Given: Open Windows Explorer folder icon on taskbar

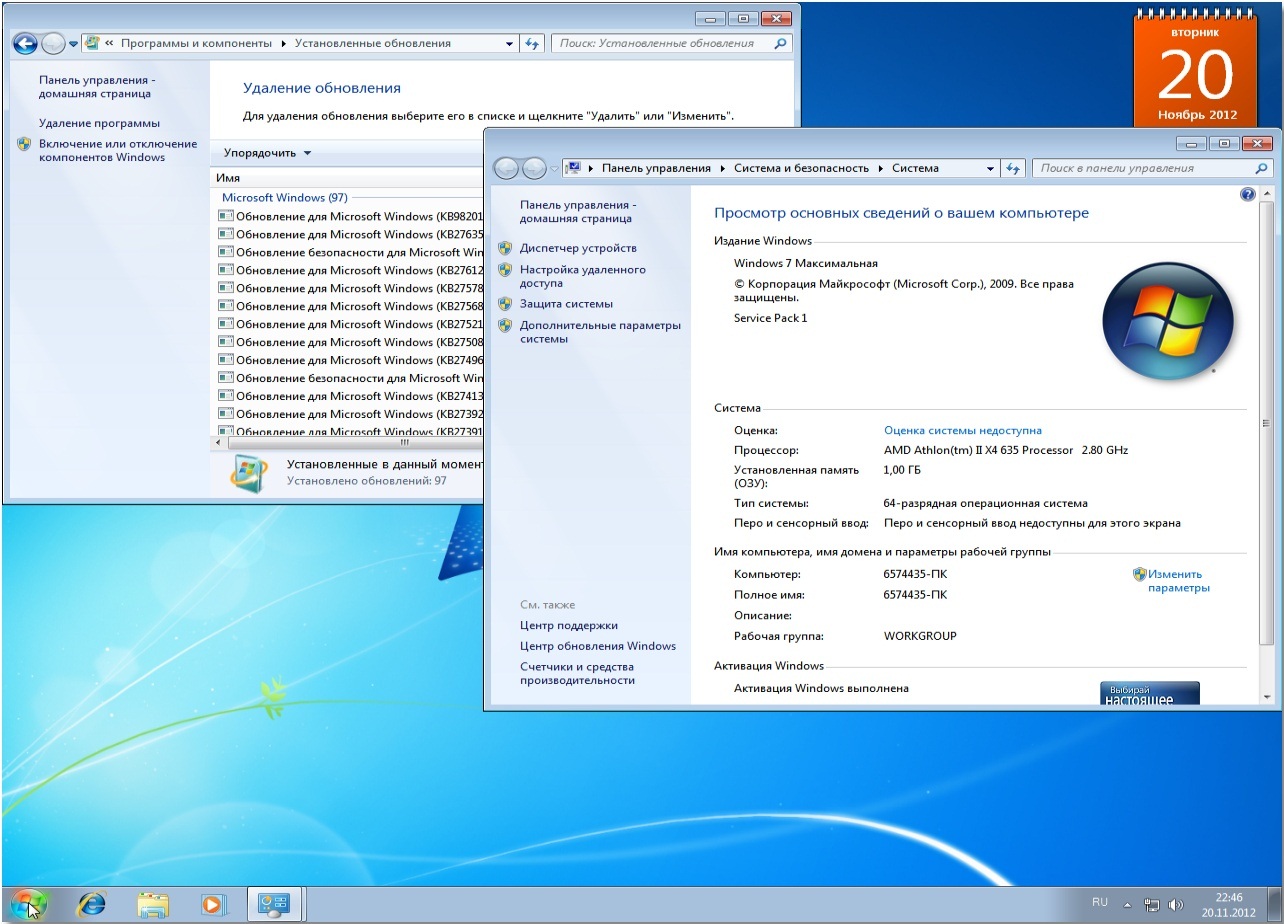Looking at the screenshot, I should (x=153, y=905).
